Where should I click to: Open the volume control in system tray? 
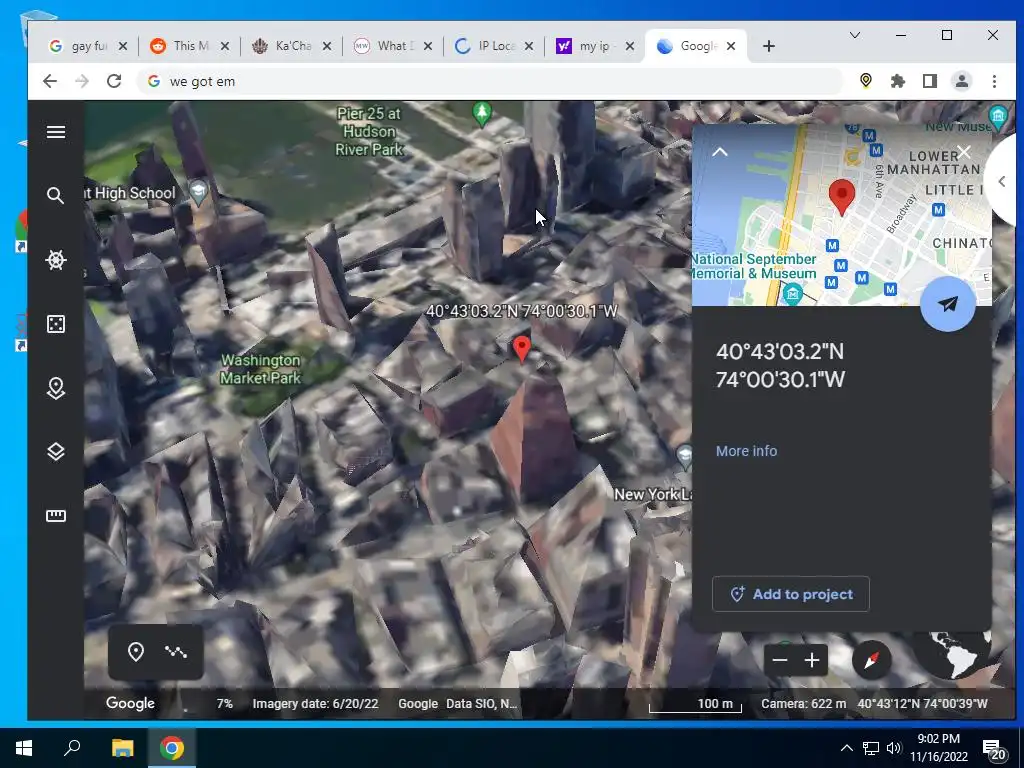tap(893, 748)
